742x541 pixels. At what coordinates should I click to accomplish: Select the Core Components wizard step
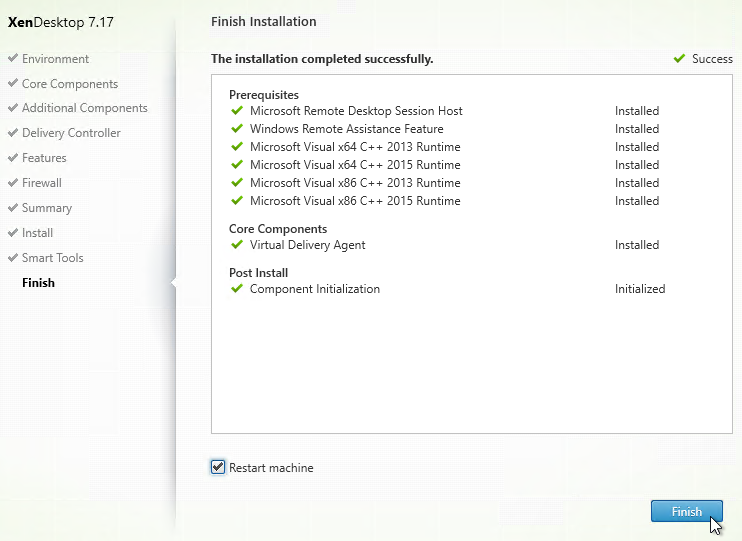click(70, 84)
